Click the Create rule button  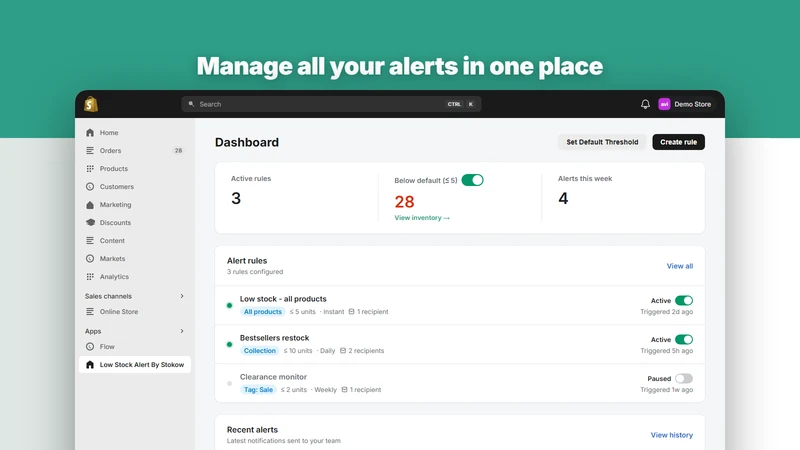pos(679,142)
